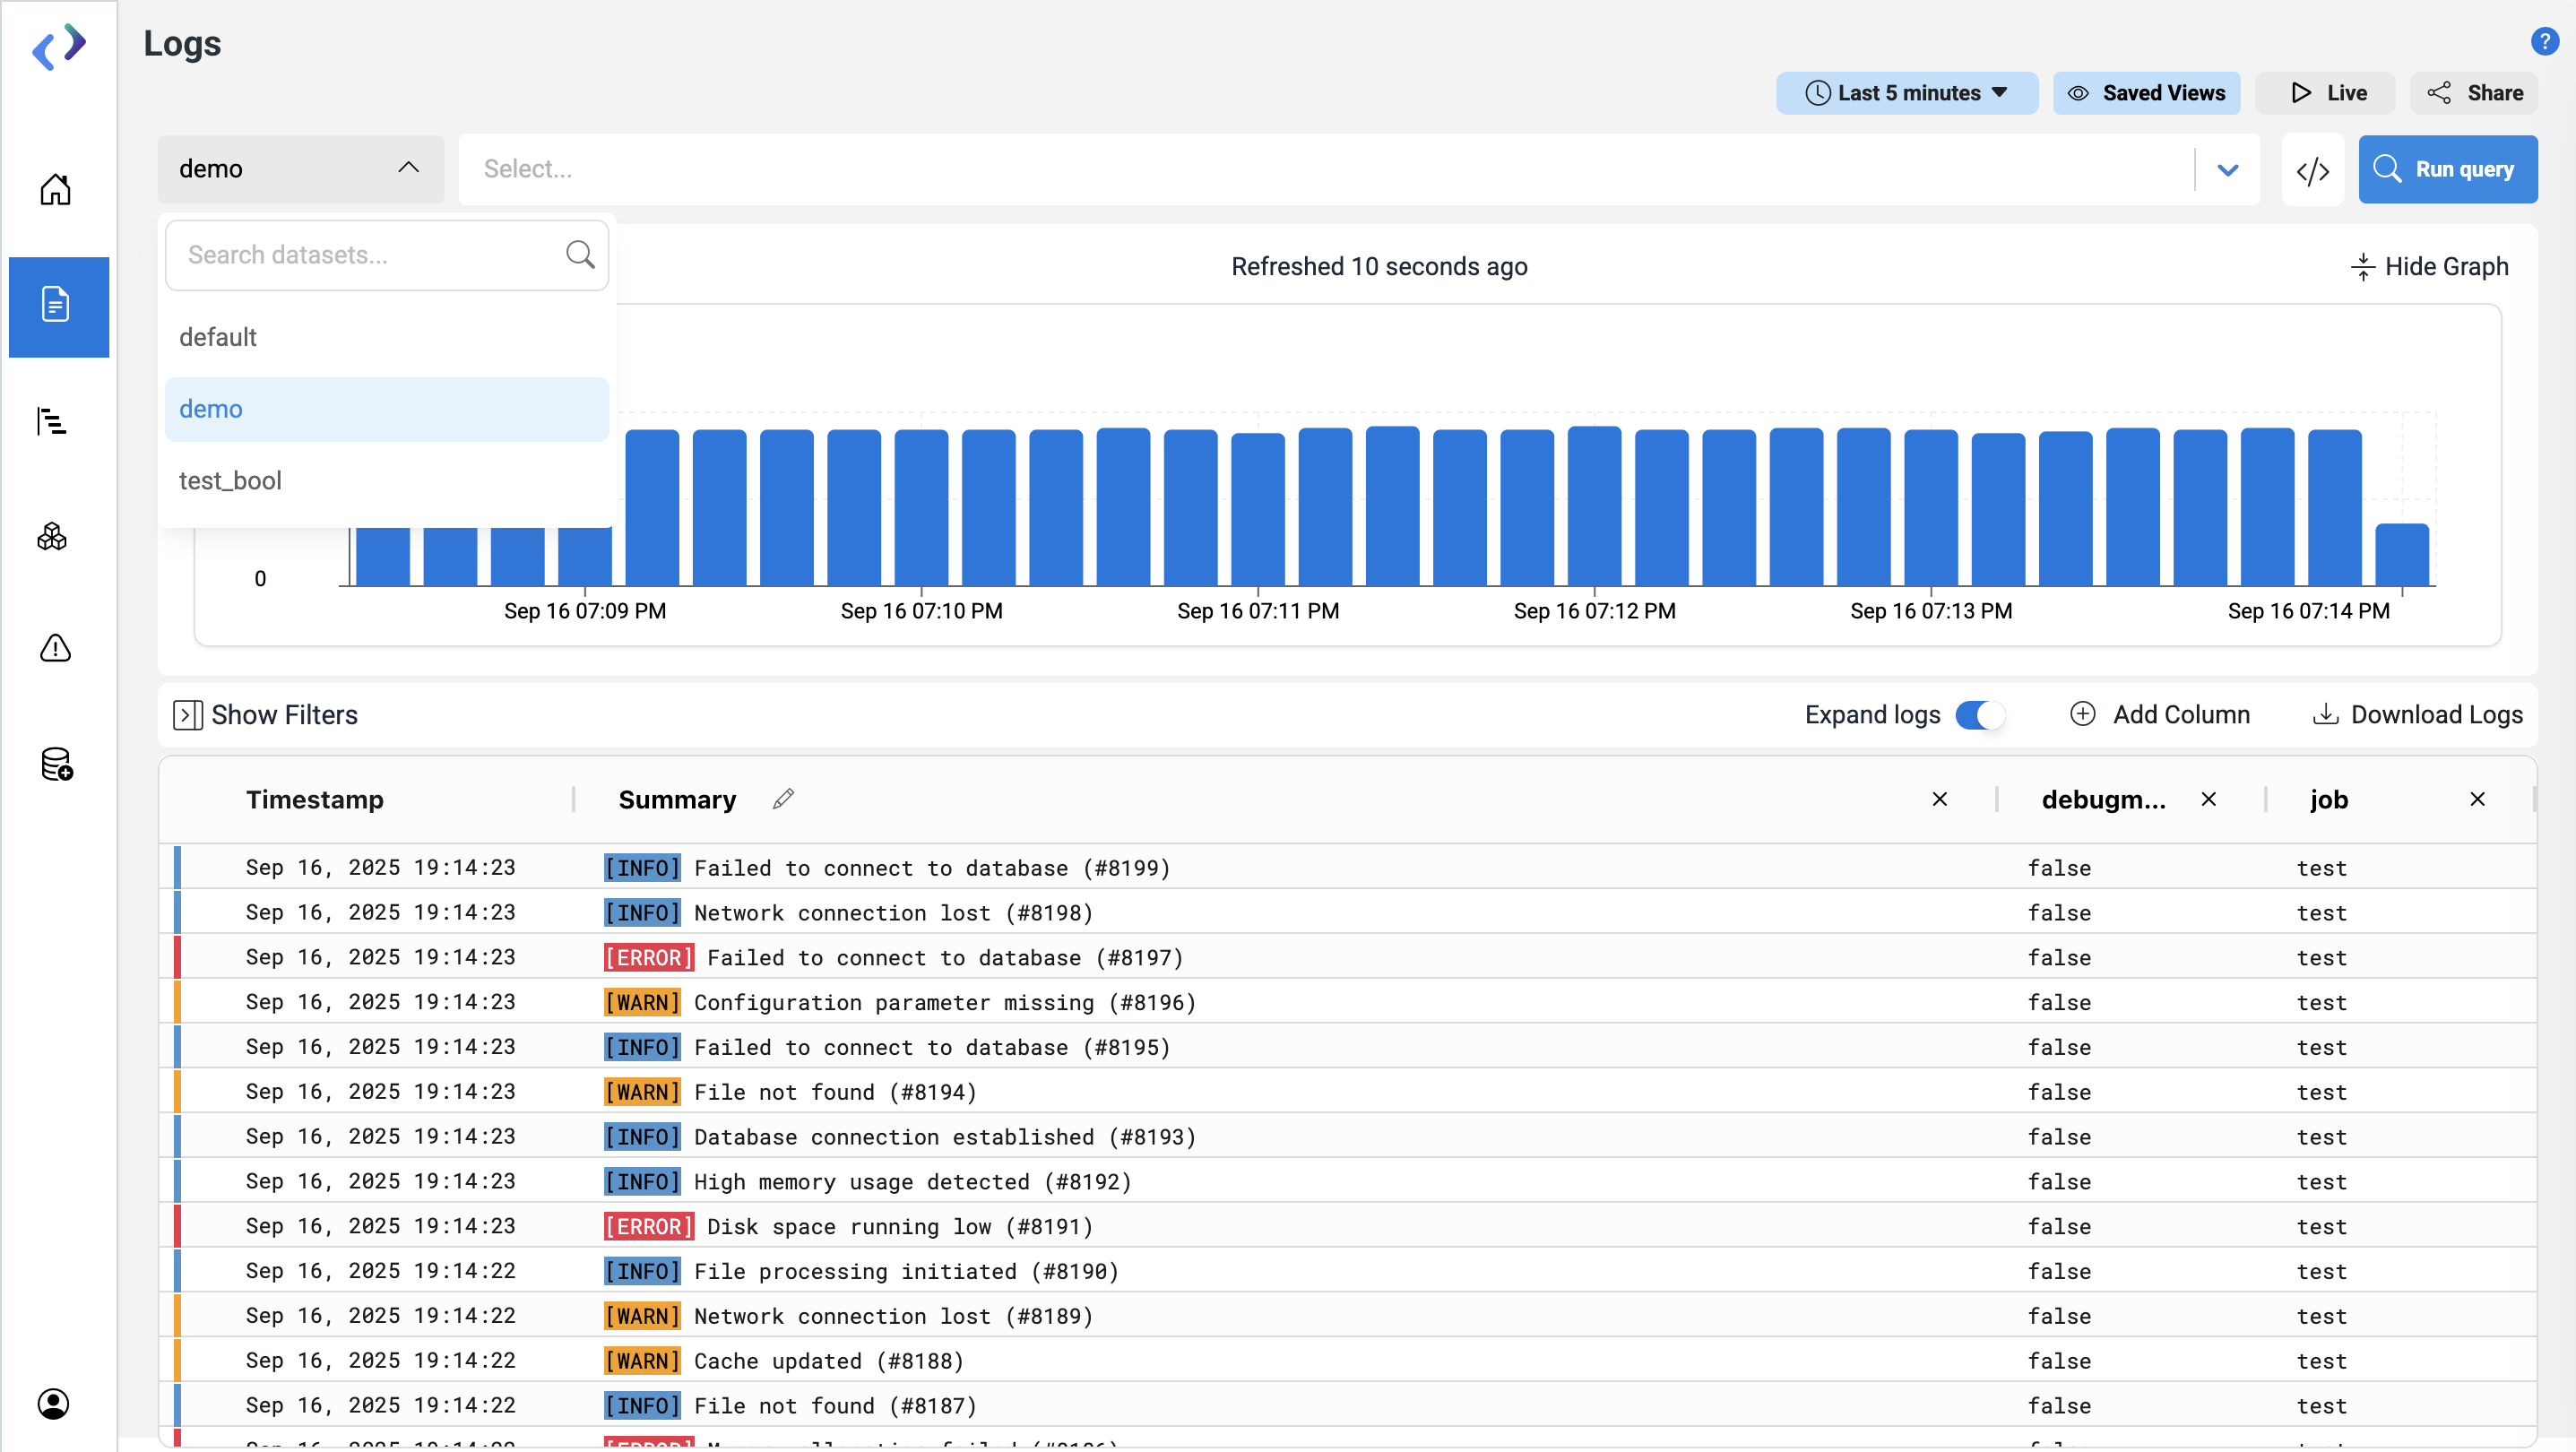This screenshot has height=1452, width=2576.
Task: Click the Search datasets input field
Action: 370,255
